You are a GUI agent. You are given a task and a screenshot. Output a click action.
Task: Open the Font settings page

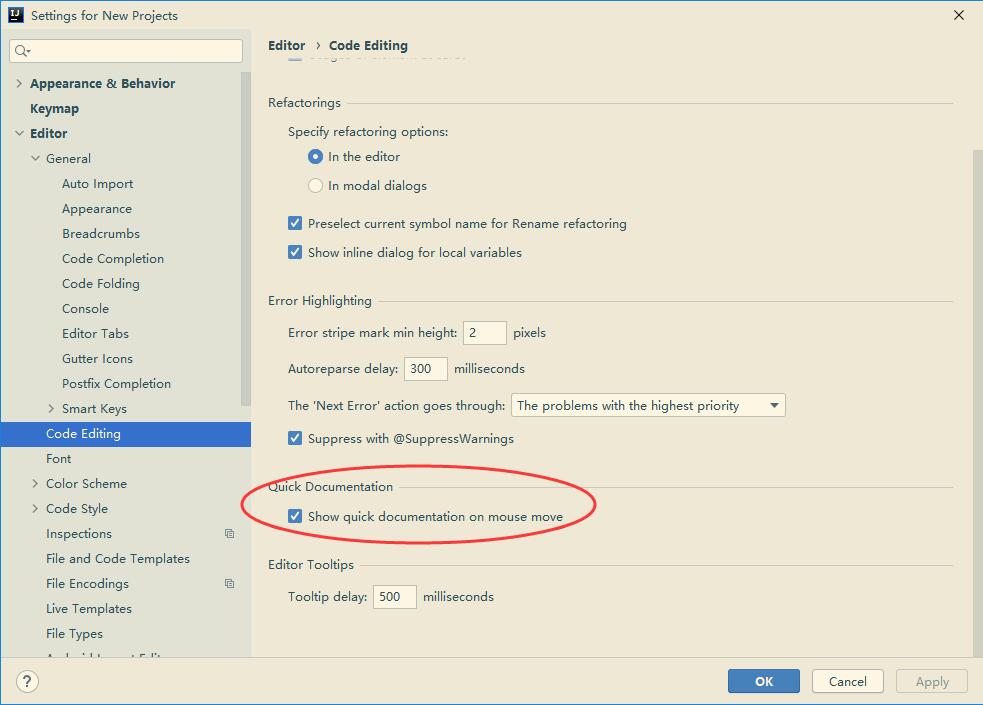click(58, 459)
